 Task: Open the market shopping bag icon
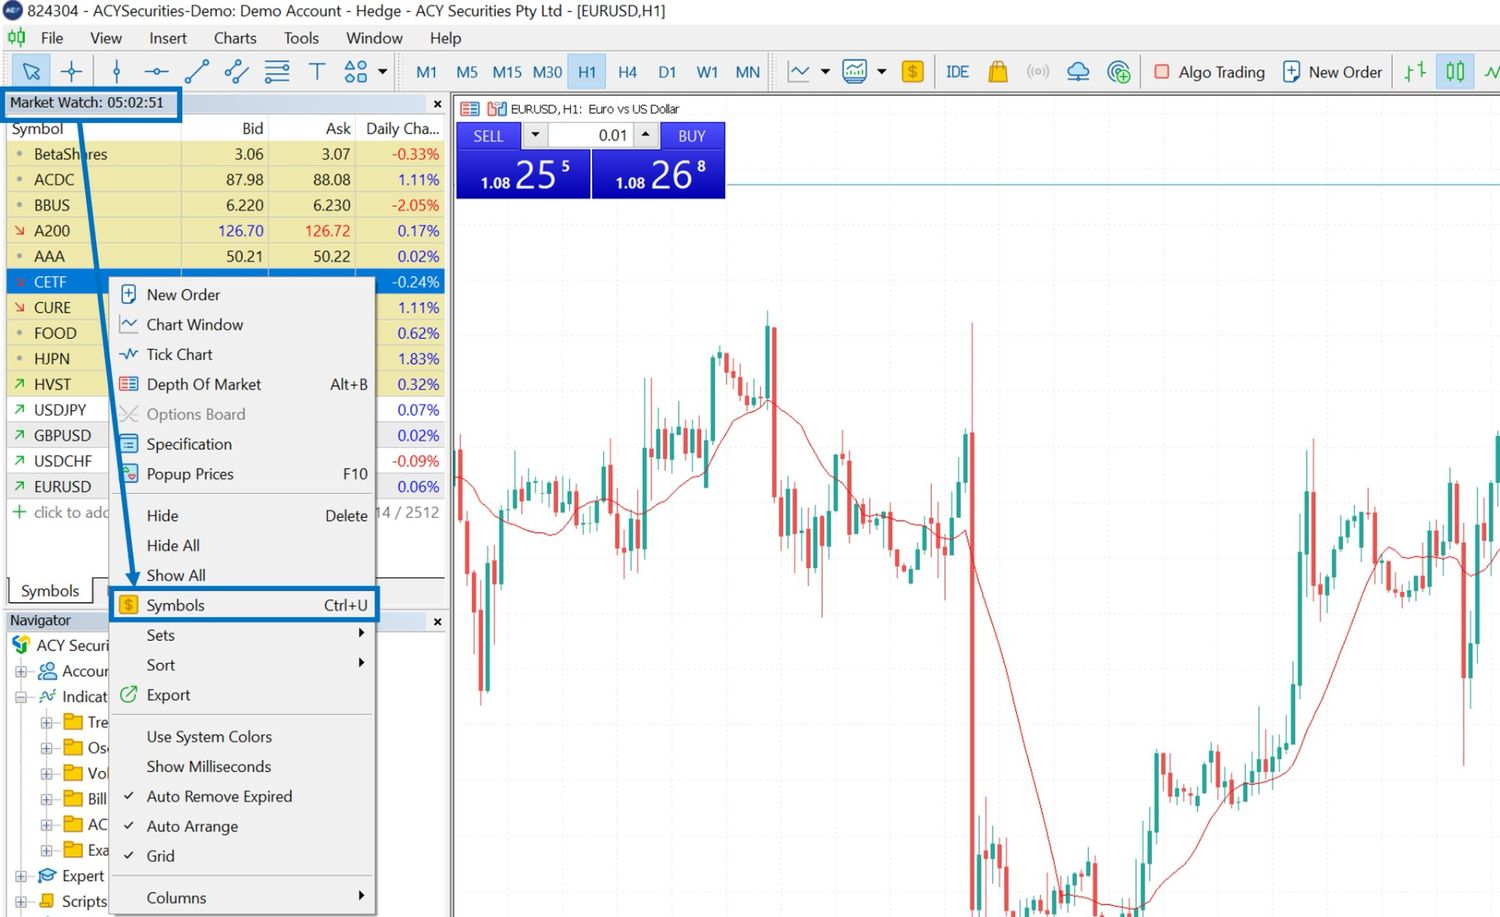997,71
